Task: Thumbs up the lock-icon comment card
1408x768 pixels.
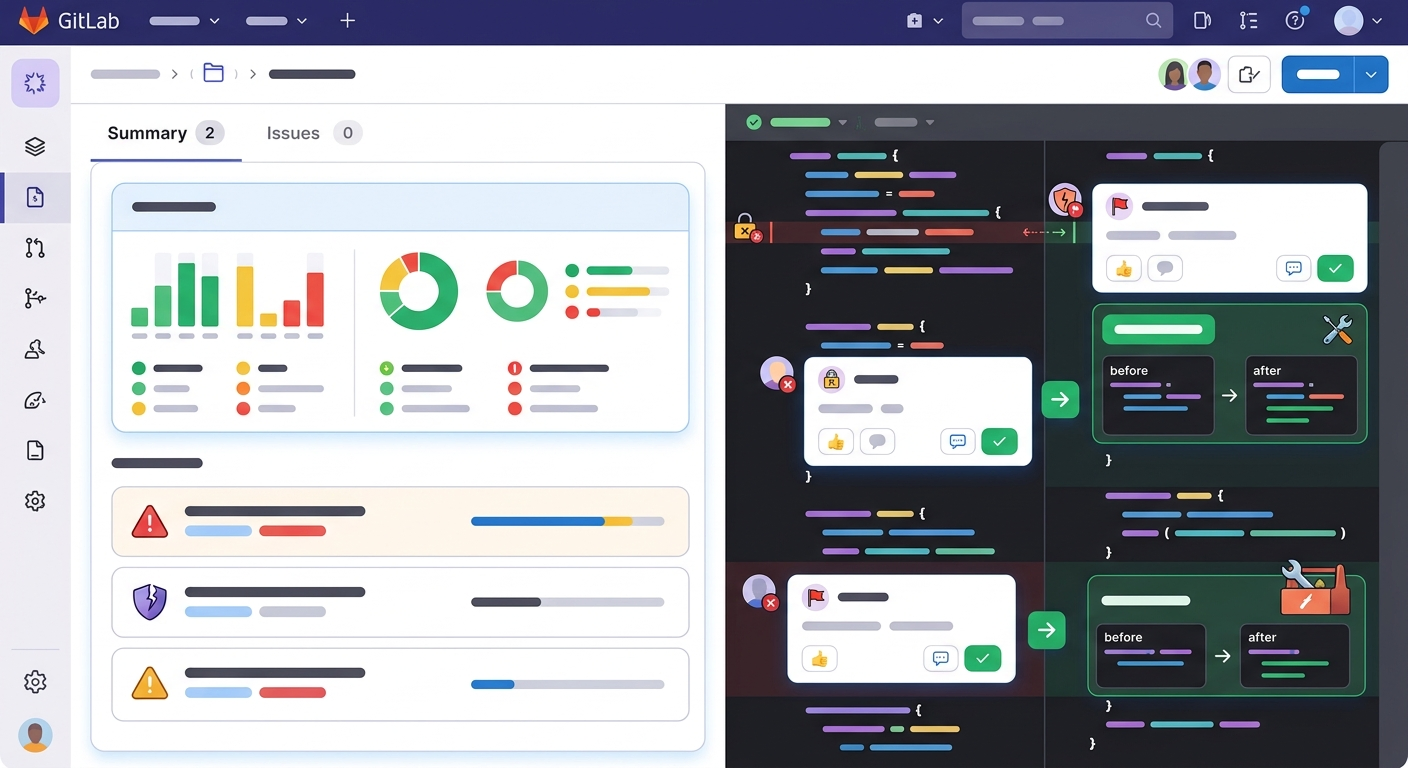Action: pyautogui.click(x=836, y=441)
